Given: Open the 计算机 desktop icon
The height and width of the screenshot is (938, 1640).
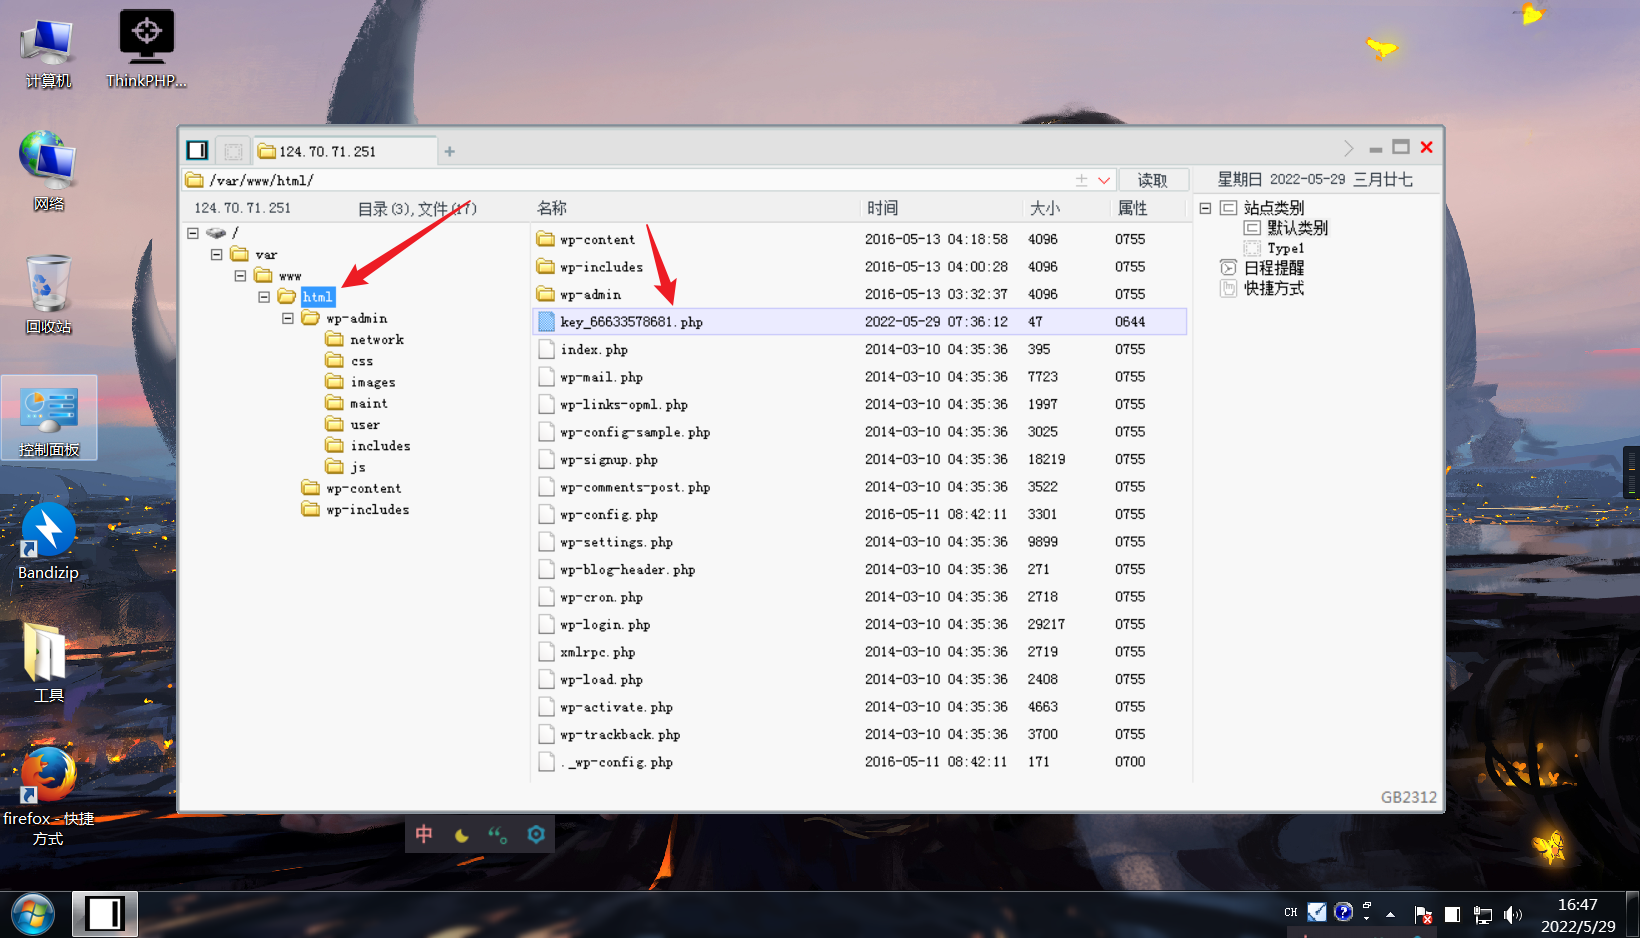Looking at the screenshot, I should [x=48, y=52].
